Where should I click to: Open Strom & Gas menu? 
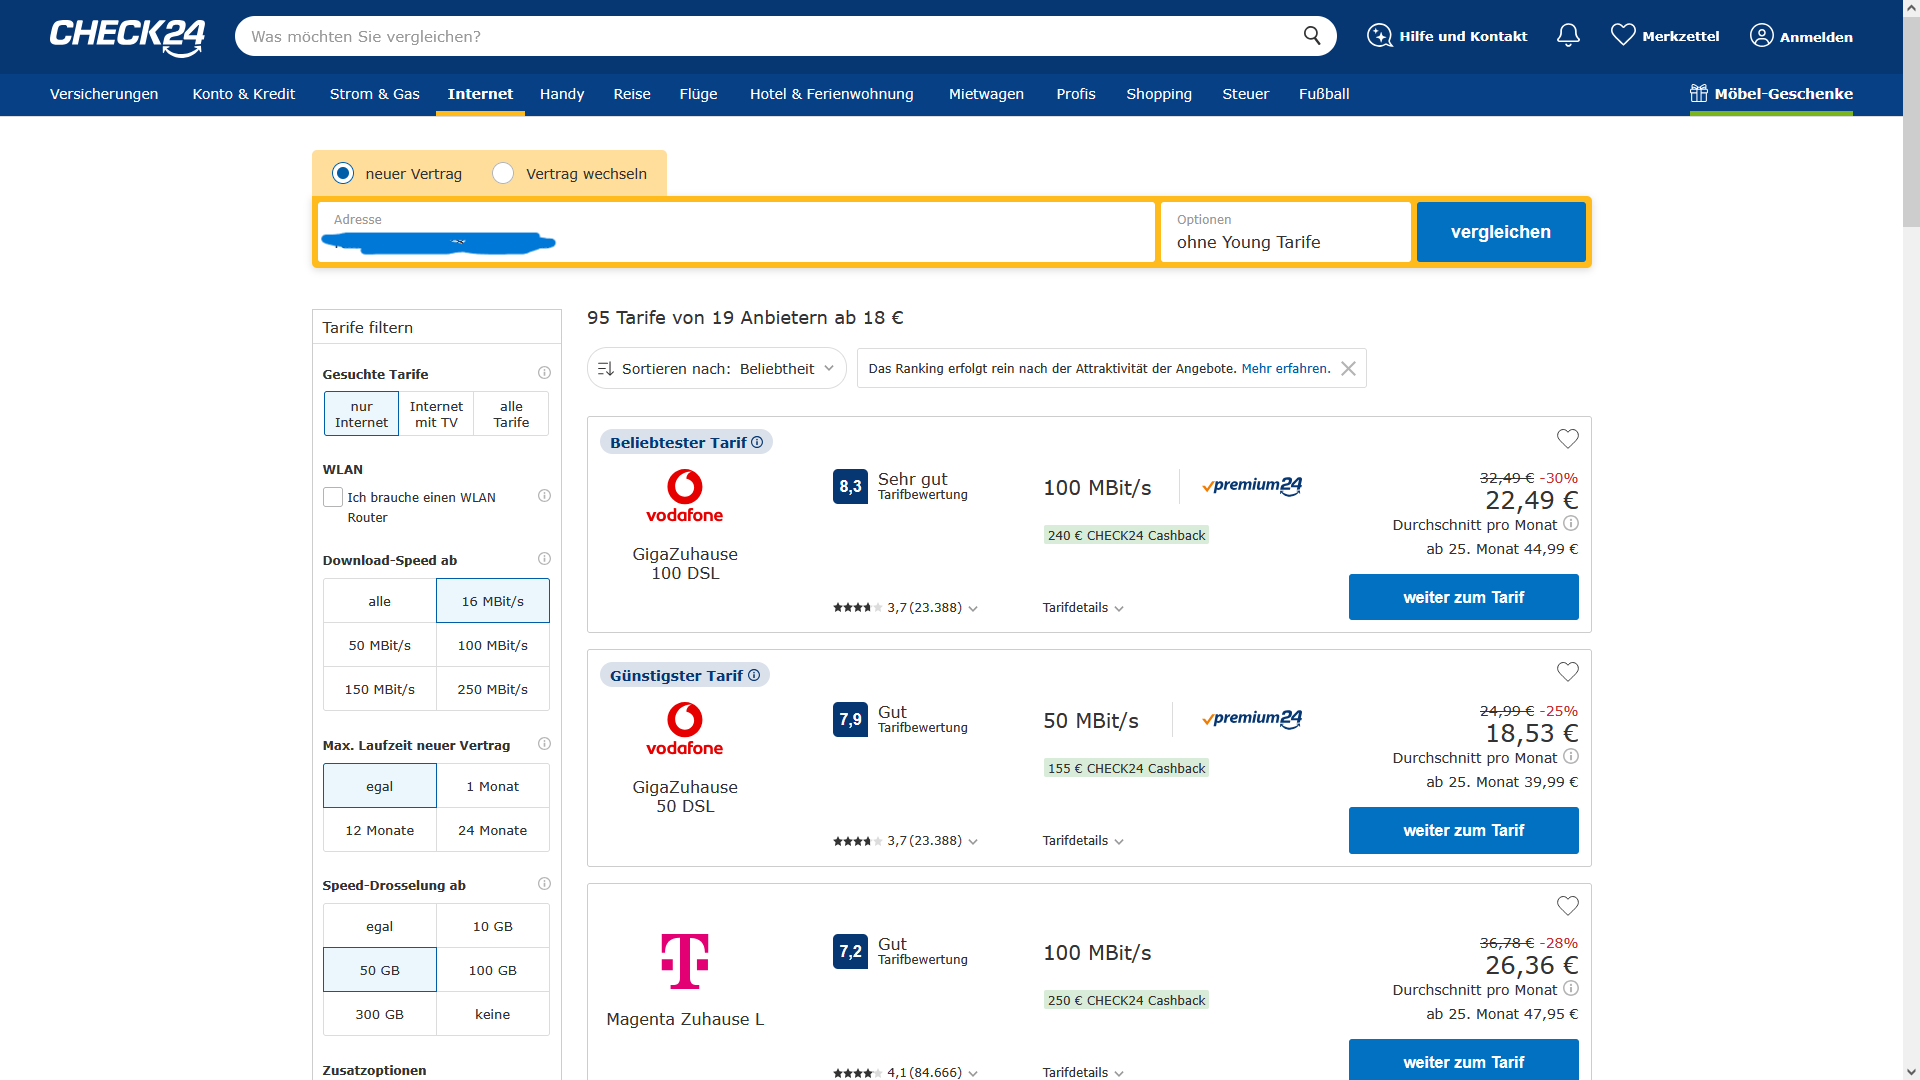point(375,94)
